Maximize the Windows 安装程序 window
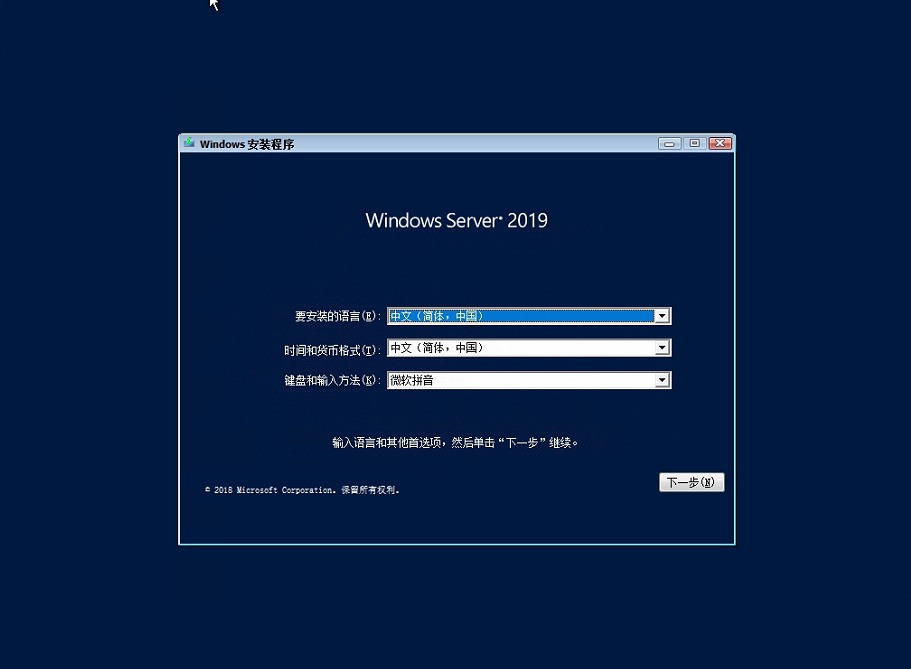 click(694, 144)
